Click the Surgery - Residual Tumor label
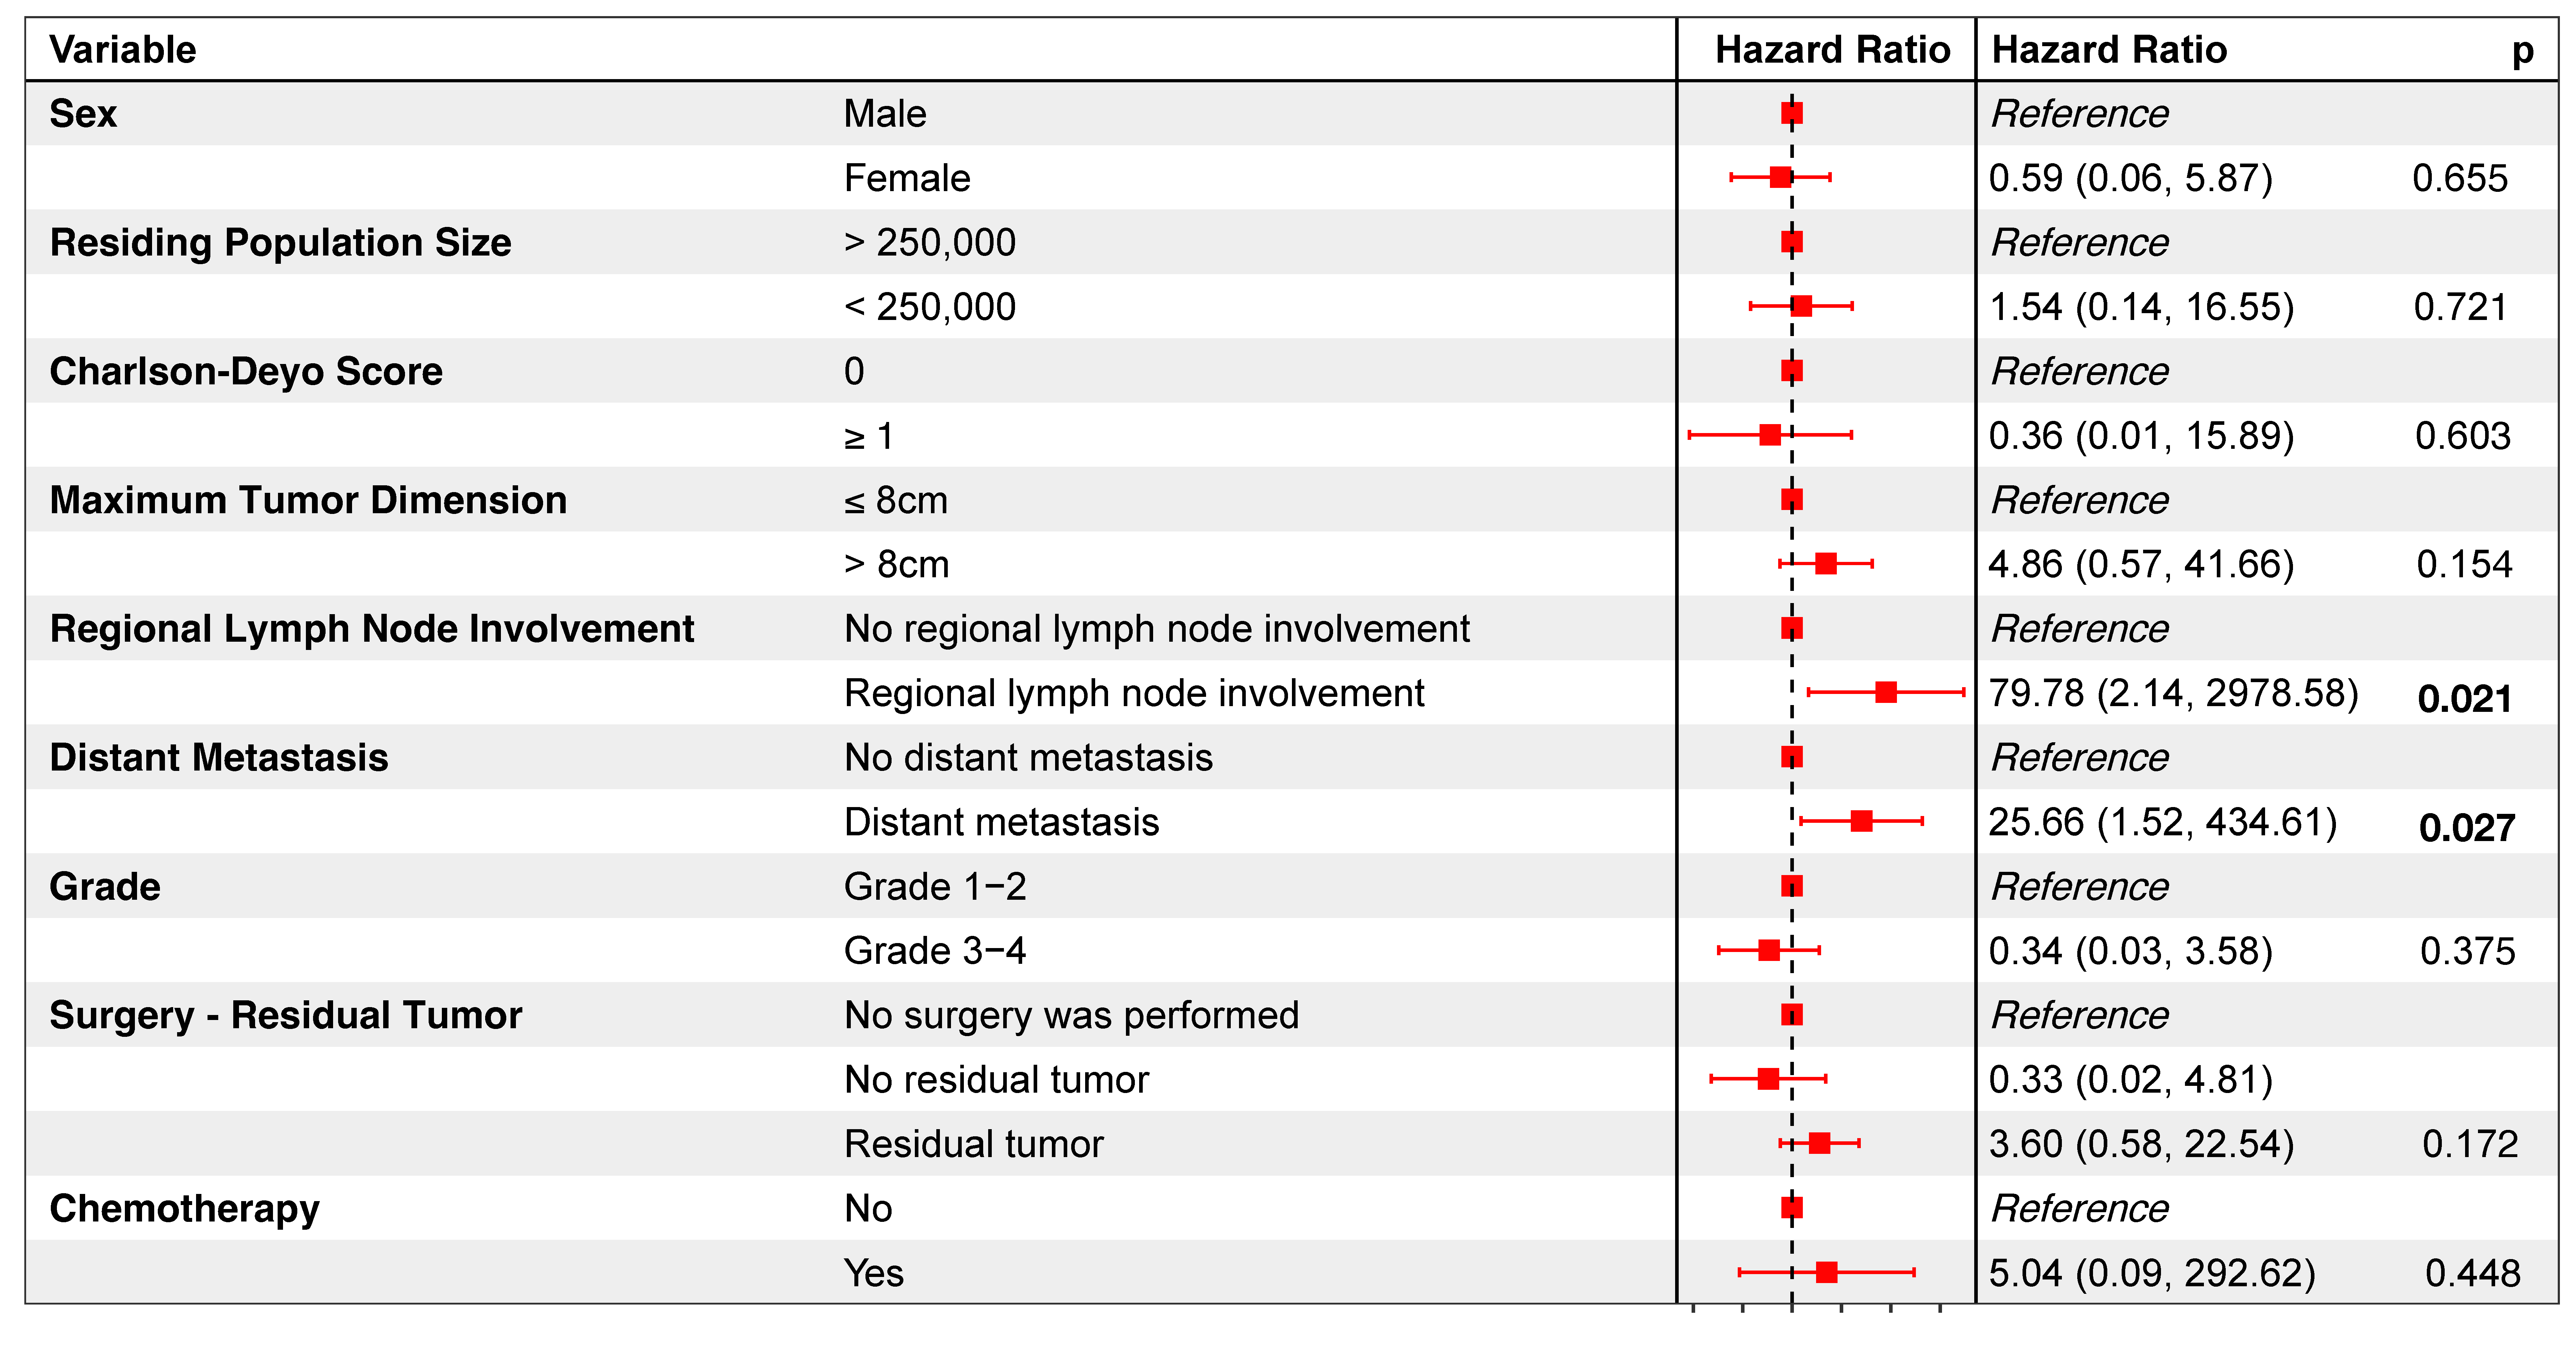 tap(286, 1015)
